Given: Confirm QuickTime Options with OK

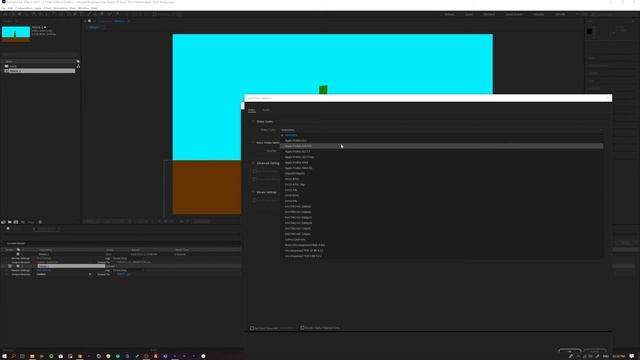Looking at the screenshot, I should [x=570, y=351].
